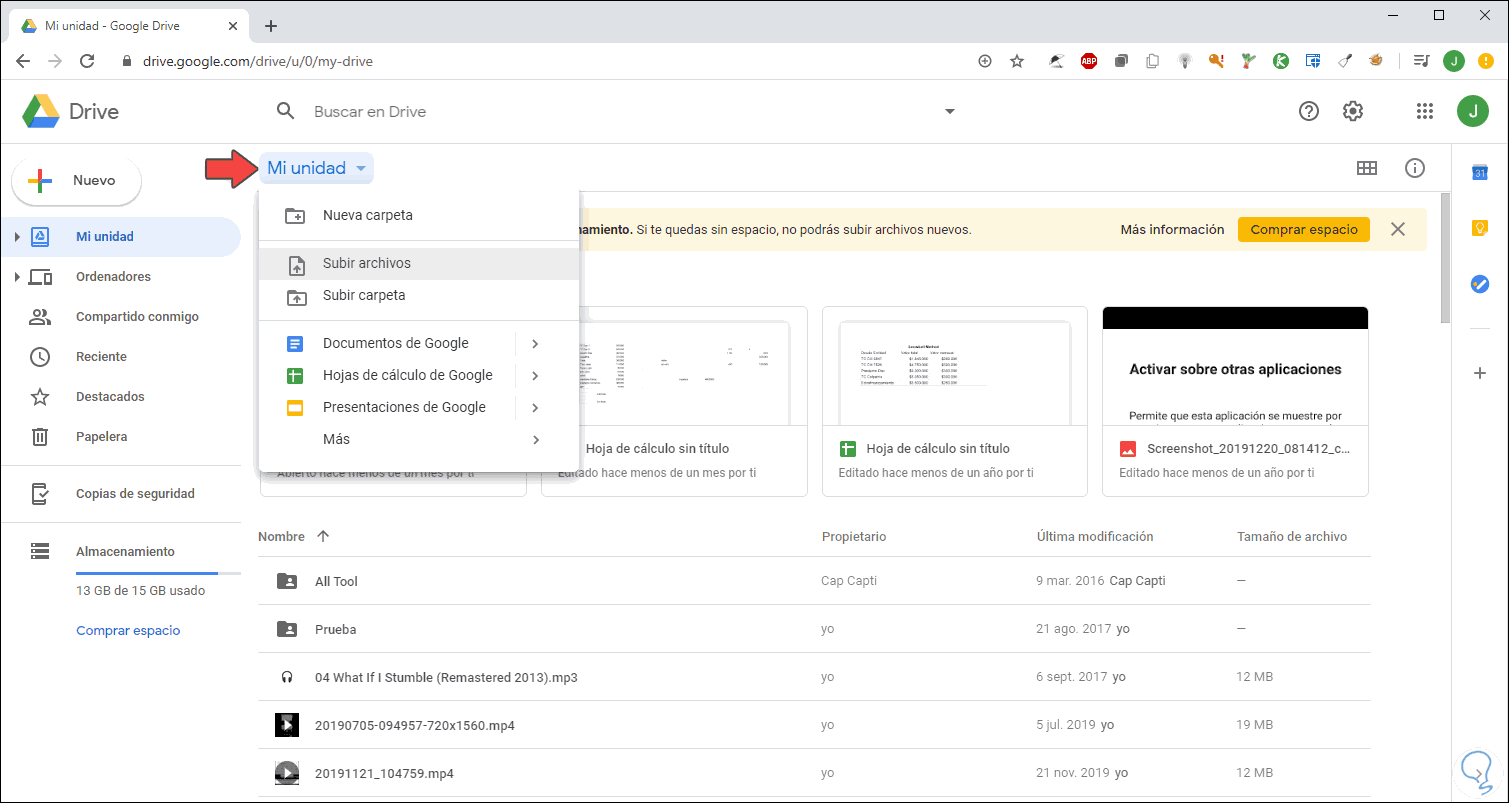Choose Subir archivos
Image resolution: width=1509 pixels, height=803 pixels.
click(419, 263)
